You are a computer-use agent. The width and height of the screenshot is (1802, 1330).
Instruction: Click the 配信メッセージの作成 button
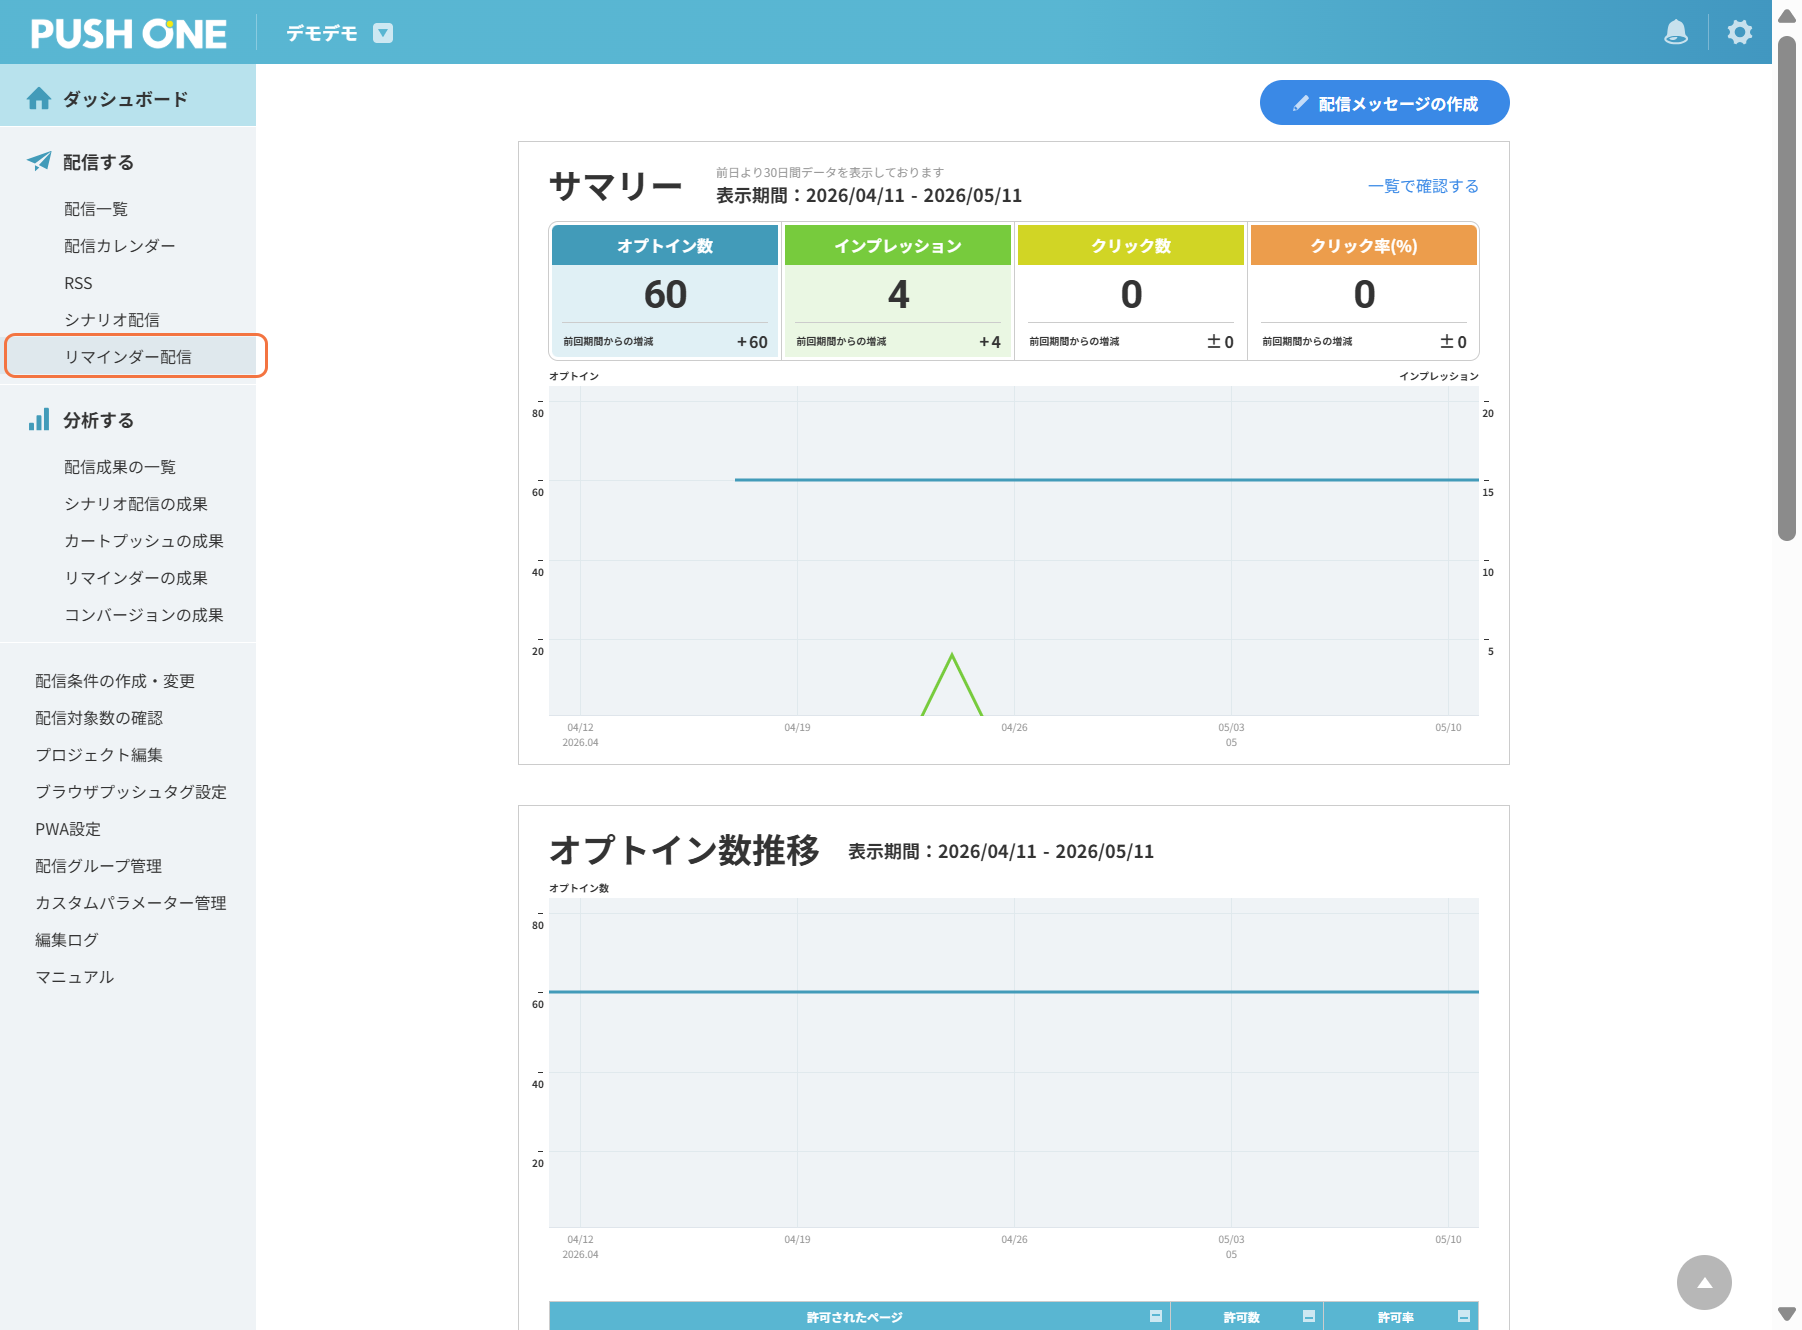click(x=1384, y=103)
